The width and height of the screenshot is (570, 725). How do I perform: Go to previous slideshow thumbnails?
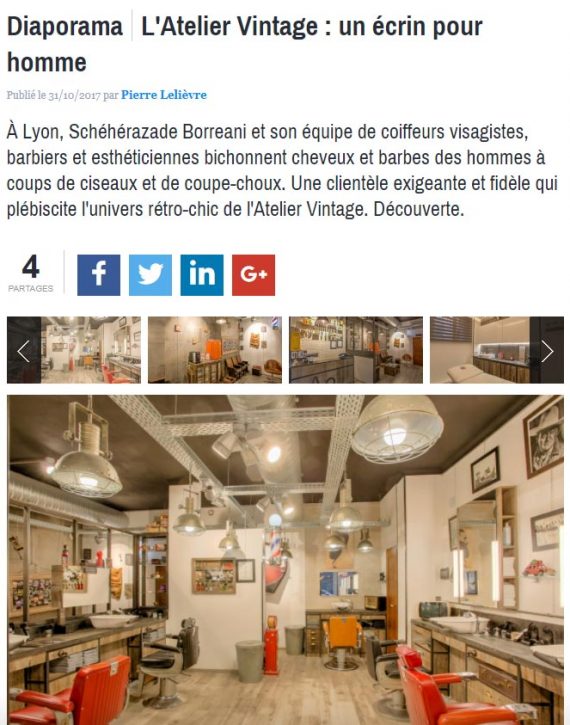(x=24, y=350)
